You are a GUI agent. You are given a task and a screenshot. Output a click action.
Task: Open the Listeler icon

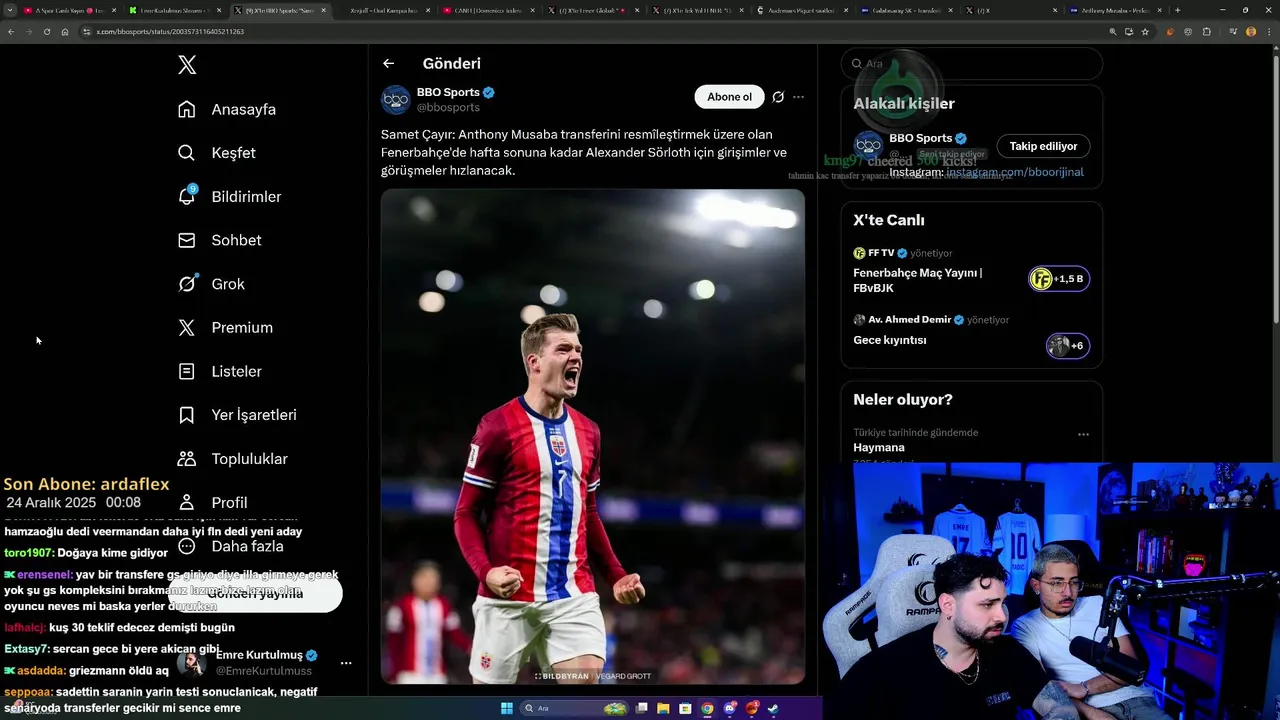tap(187, 371)
